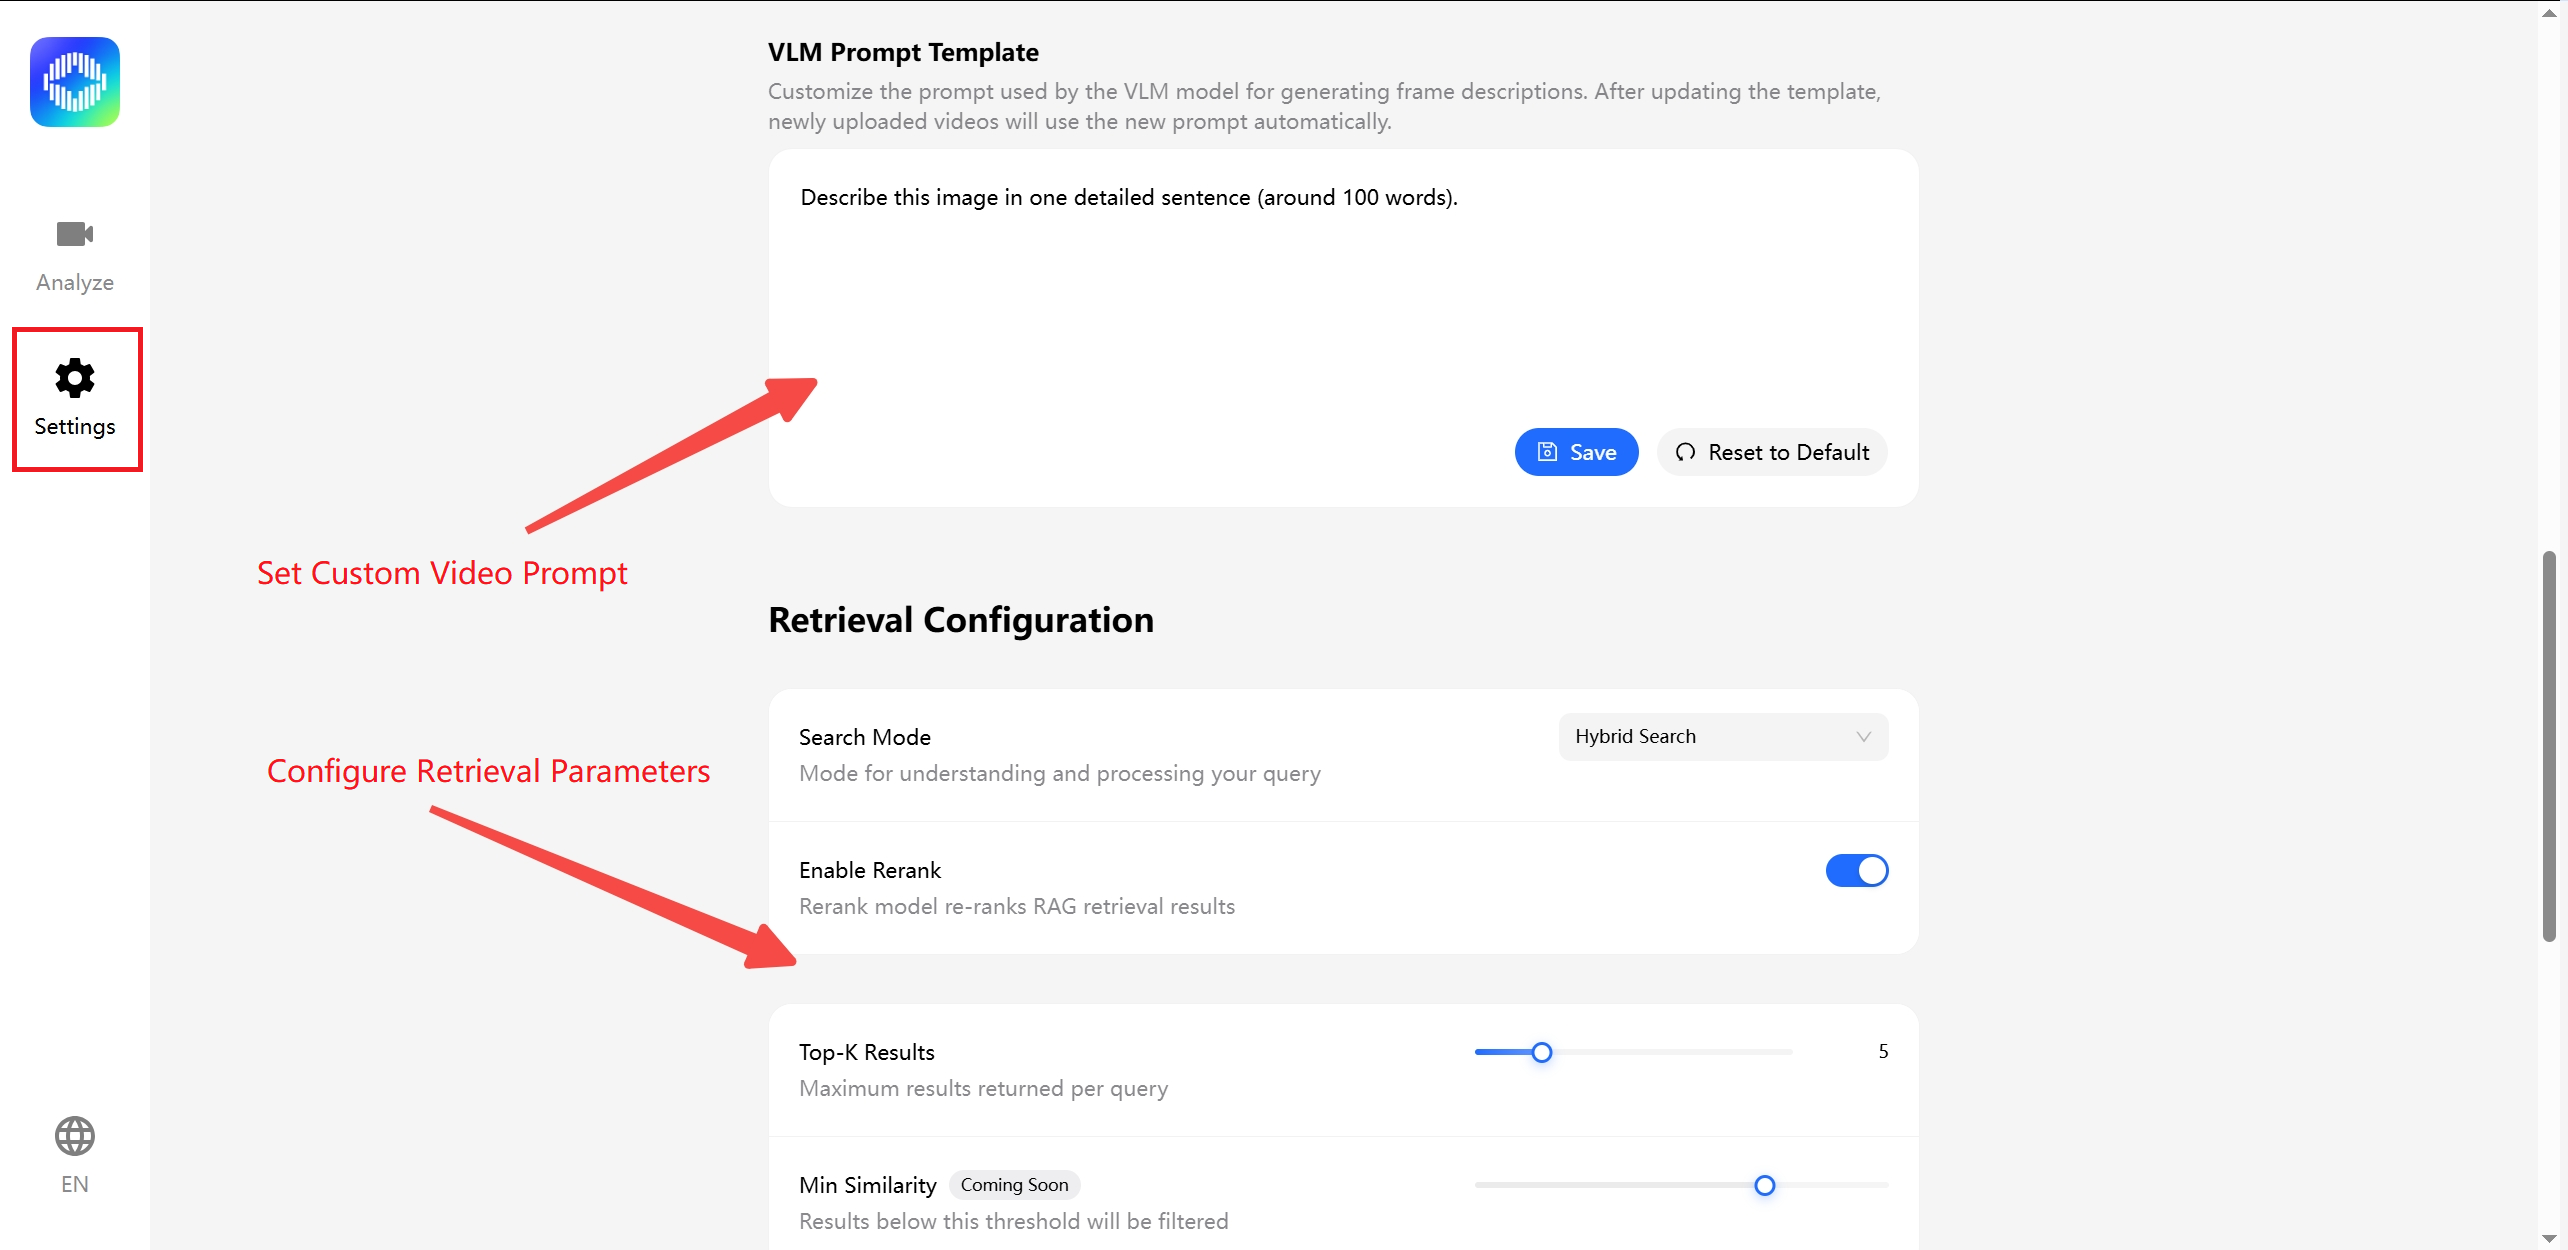Select the Settings menu label
This screenshot has width=2568, height=1250.
75,426
